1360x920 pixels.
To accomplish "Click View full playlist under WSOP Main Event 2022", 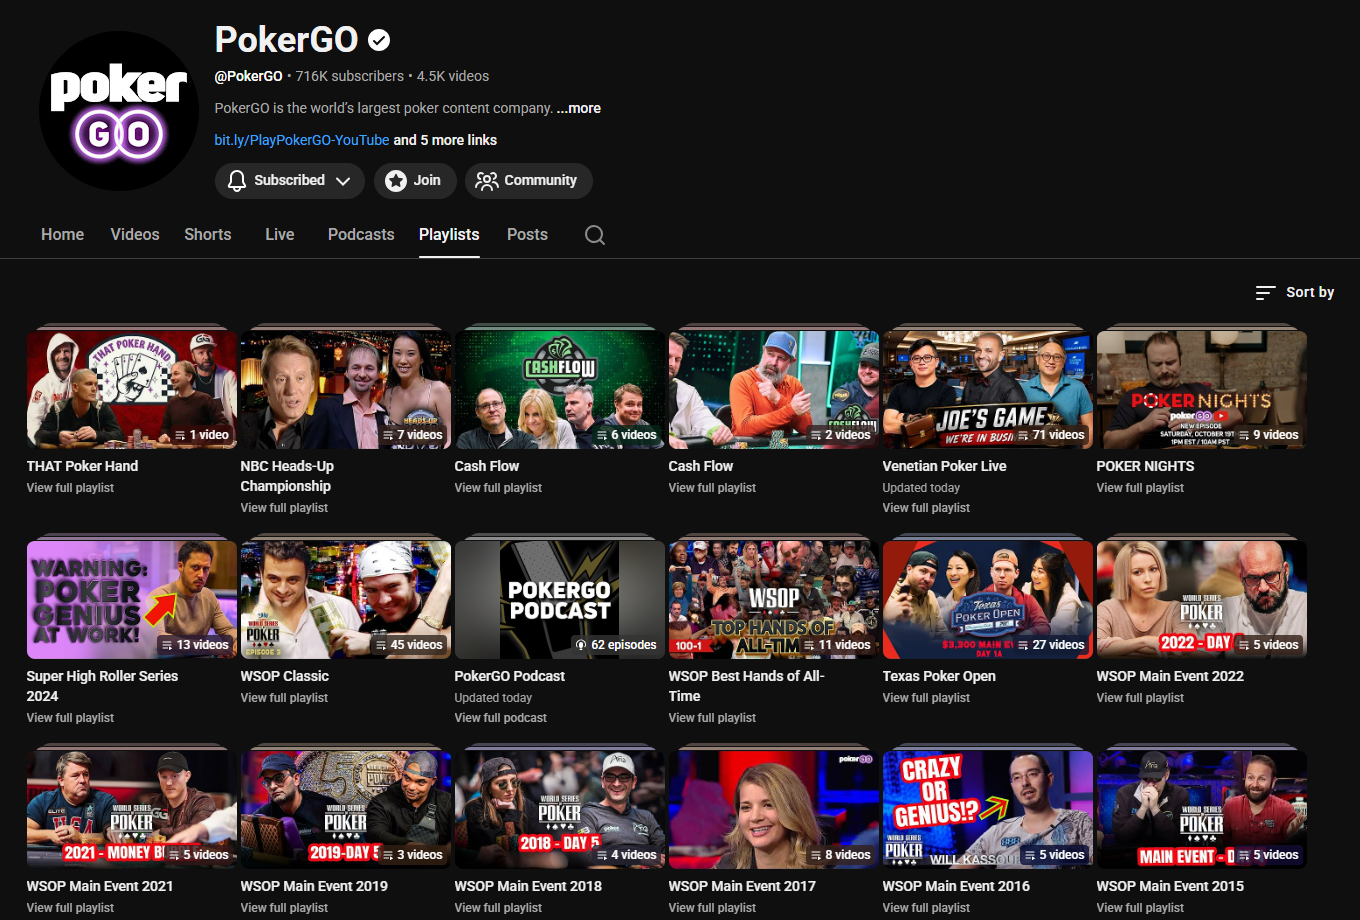I will [x=1140, y=698].
